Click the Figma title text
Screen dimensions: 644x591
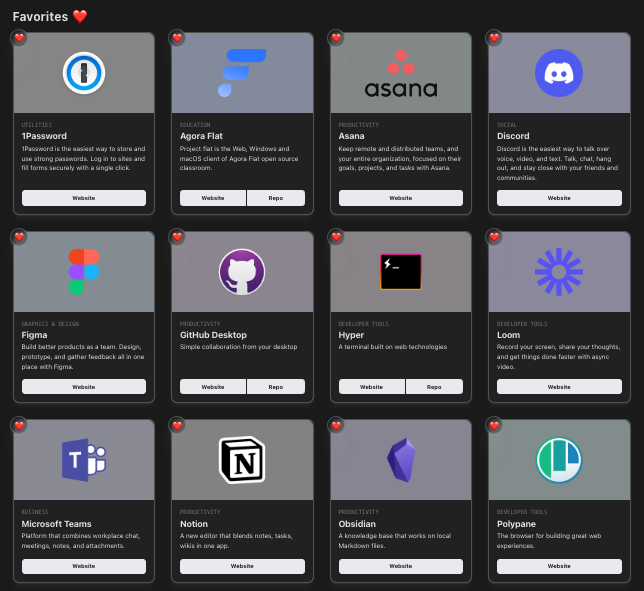(x=34, y=335)
